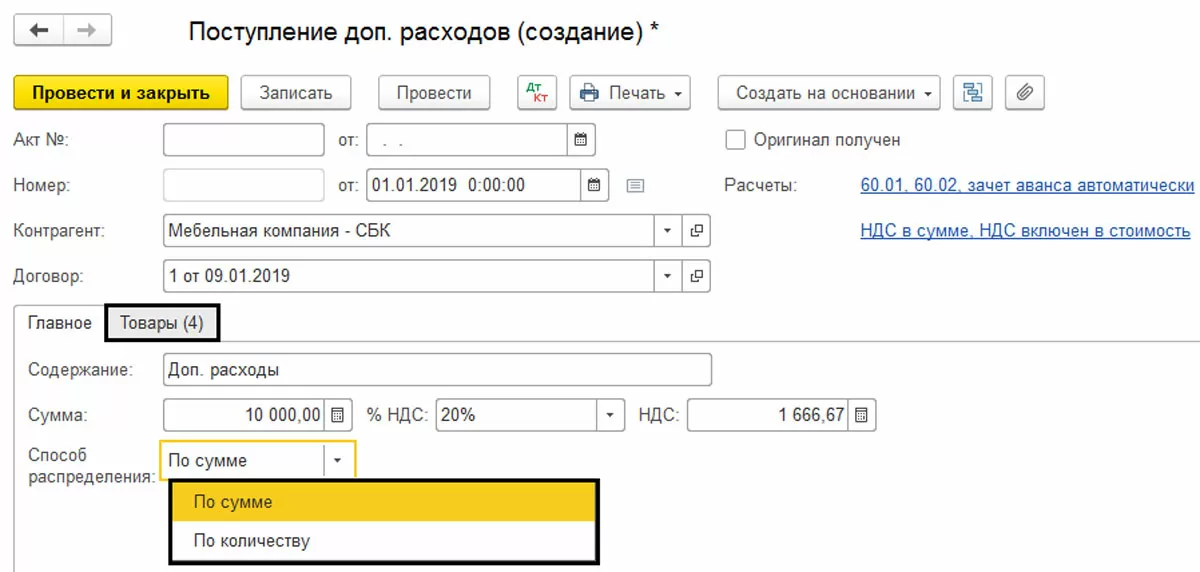1200x572 pixels.
Task: Open the НДС в сумме link
Action: click(1025, 231)
